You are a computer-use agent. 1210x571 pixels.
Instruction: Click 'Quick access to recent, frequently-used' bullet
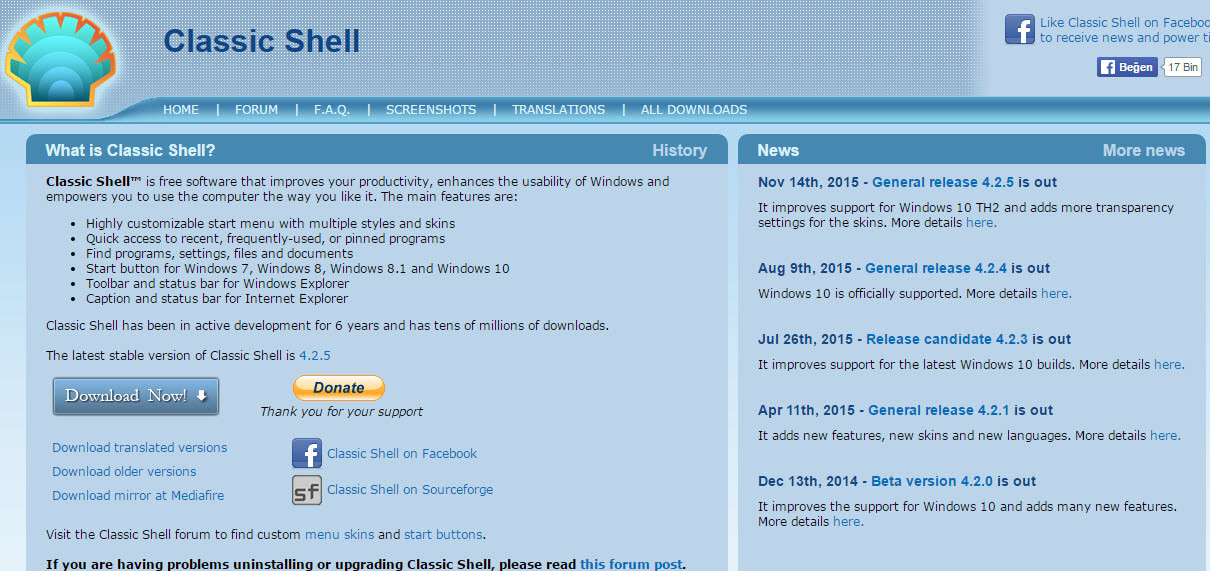[x=265, y=239]
